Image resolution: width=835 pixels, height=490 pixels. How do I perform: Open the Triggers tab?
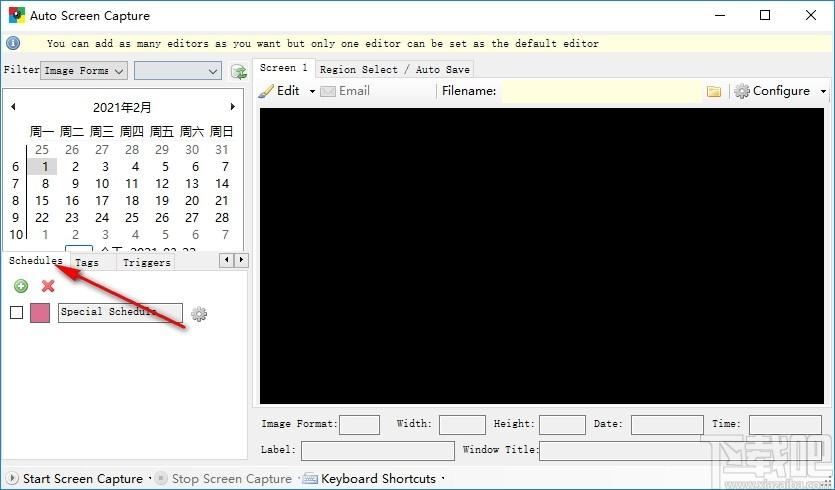[x=146, y=262]
